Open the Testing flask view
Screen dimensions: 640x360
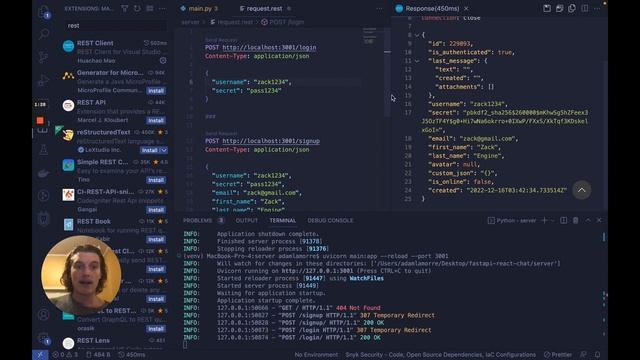[44, 150]
